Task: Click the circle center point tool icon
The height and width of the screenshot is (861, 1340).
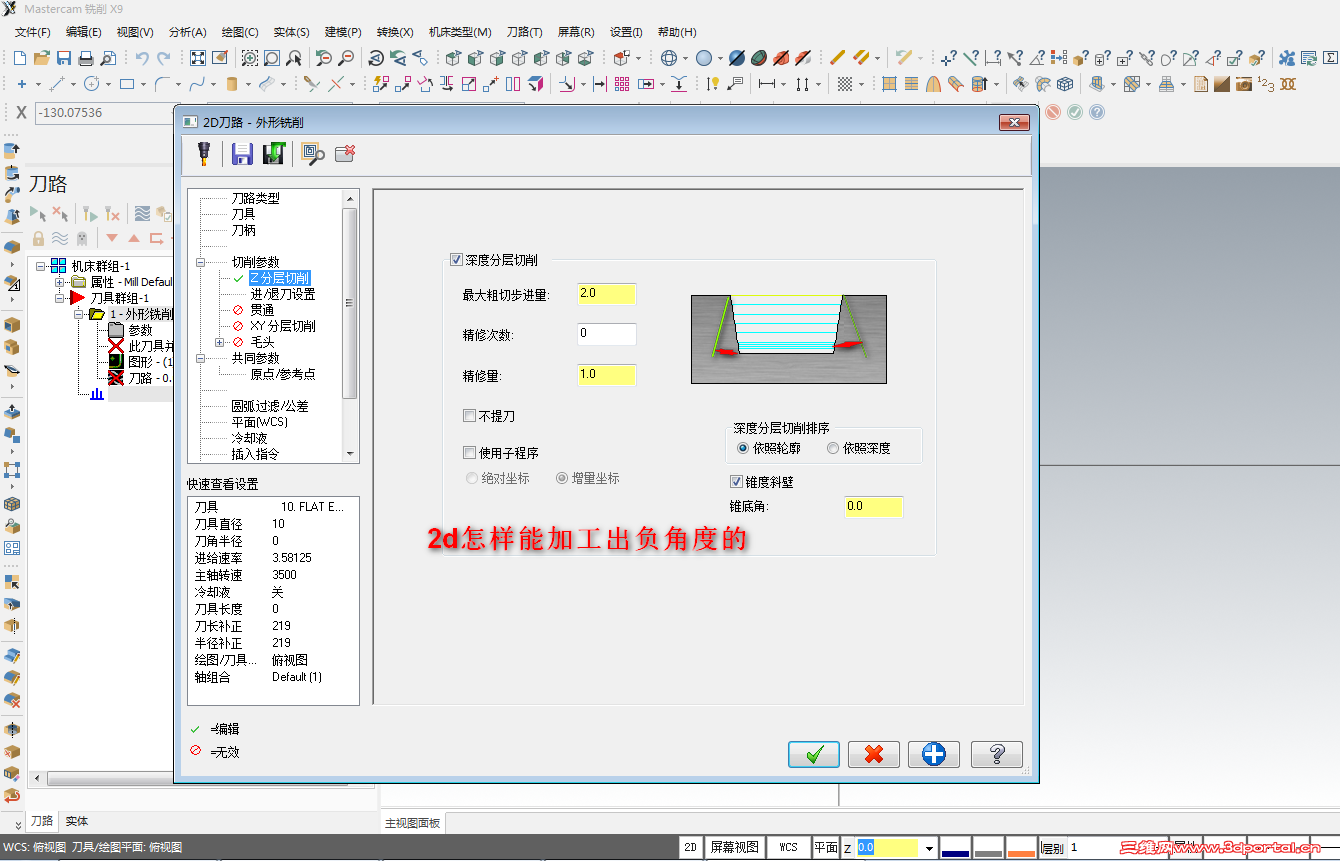Action: pyautogui.click(x=91, y=84)
